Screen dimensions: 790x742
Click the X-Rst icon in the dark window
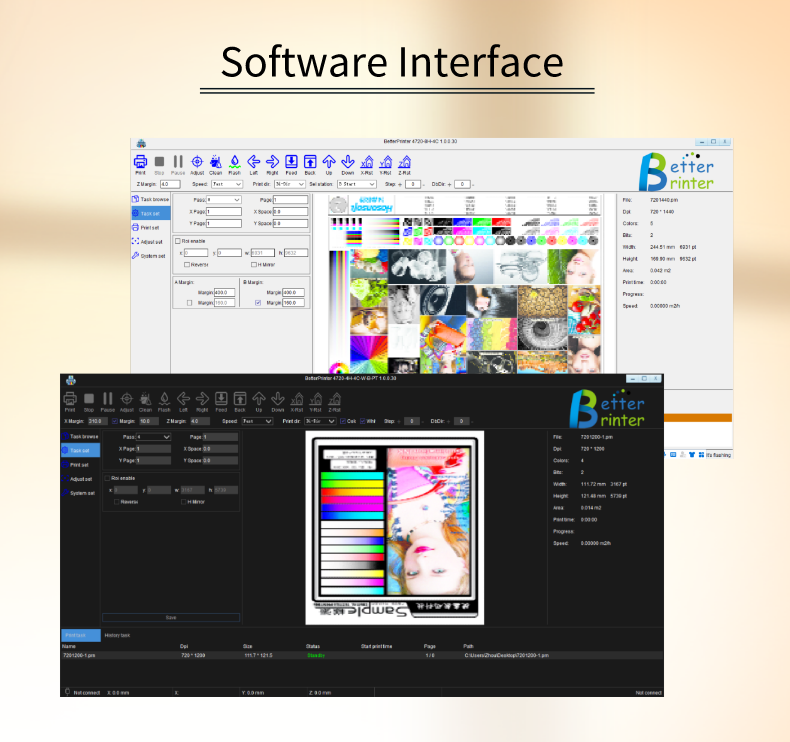pyautogui.click(x=298, y=399)
